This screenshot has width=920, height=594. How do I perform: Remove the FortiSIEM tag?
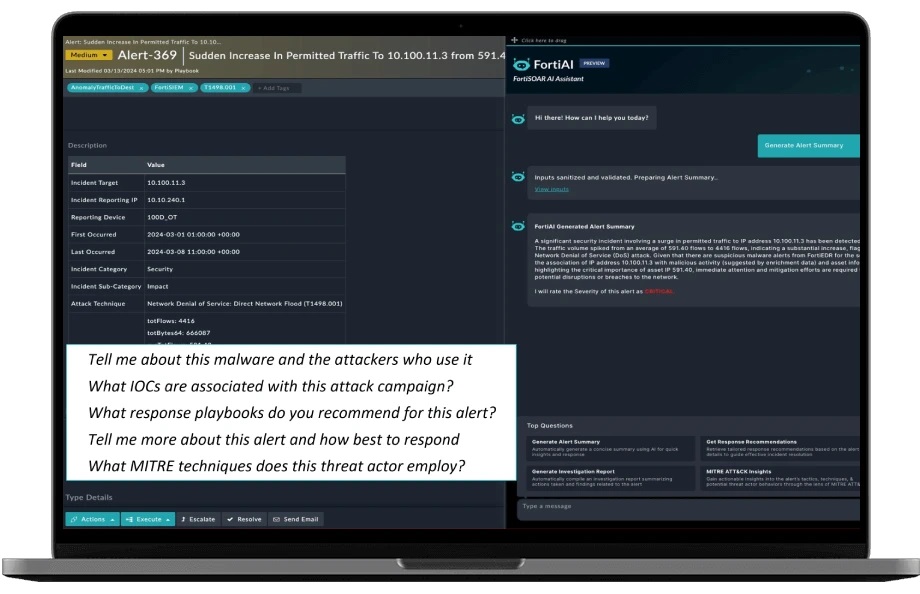(x=190, y=88)
